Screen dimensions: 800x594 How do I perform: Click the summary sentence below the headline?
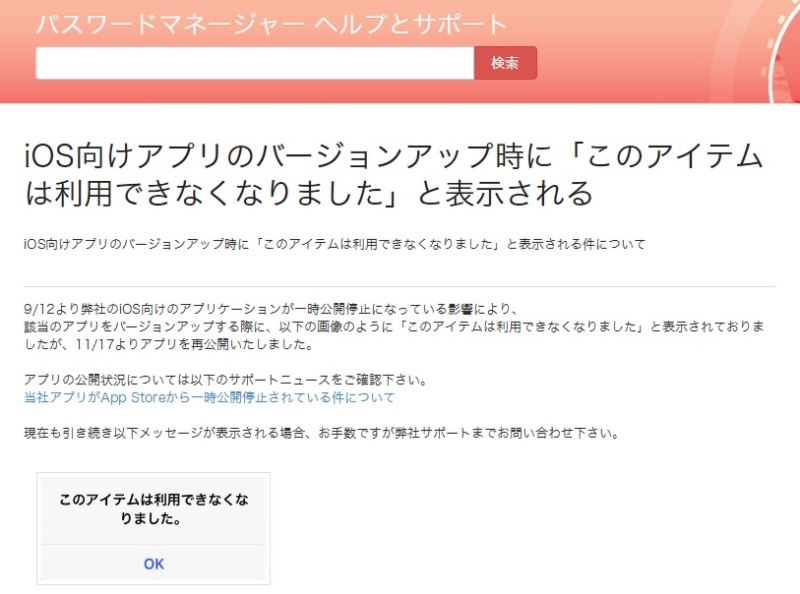[x=334, y=244]
